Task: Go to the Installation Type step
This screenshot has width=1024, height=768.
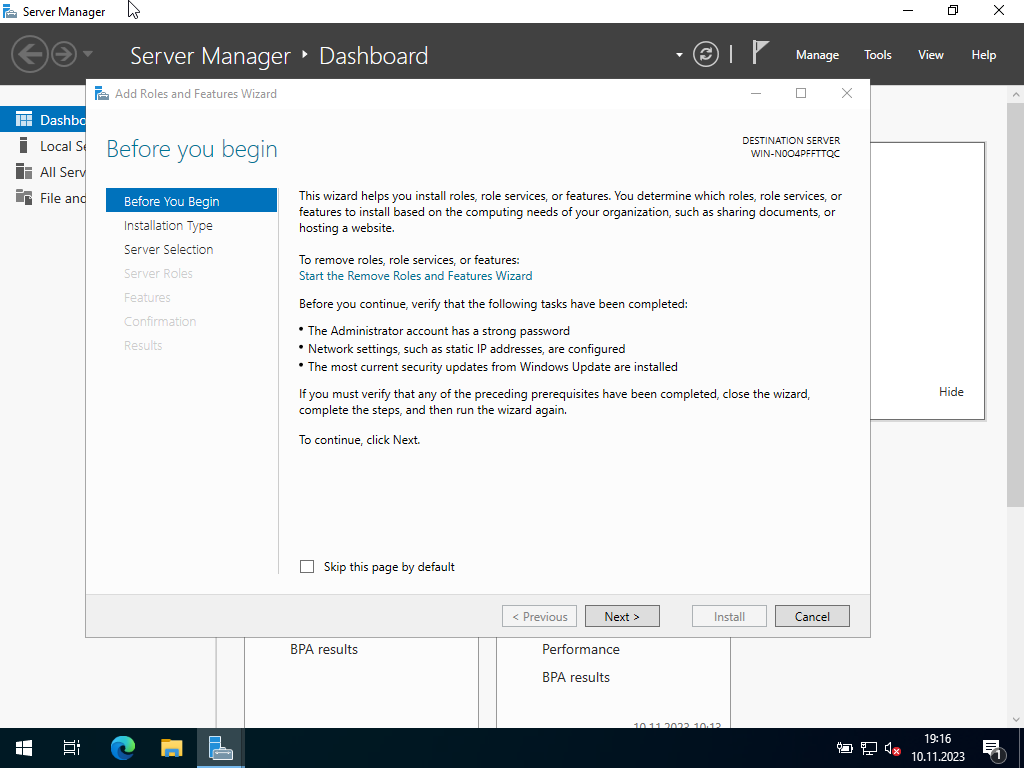Action: tap(168, 225)
